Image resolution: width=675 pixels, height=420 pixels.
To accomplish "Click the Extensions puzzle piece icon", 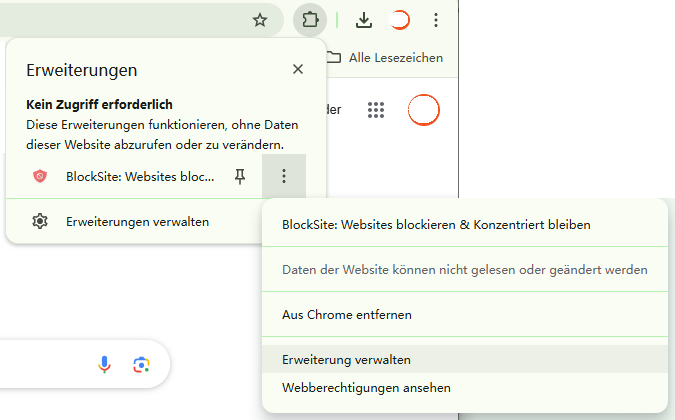I will point(308,20).
